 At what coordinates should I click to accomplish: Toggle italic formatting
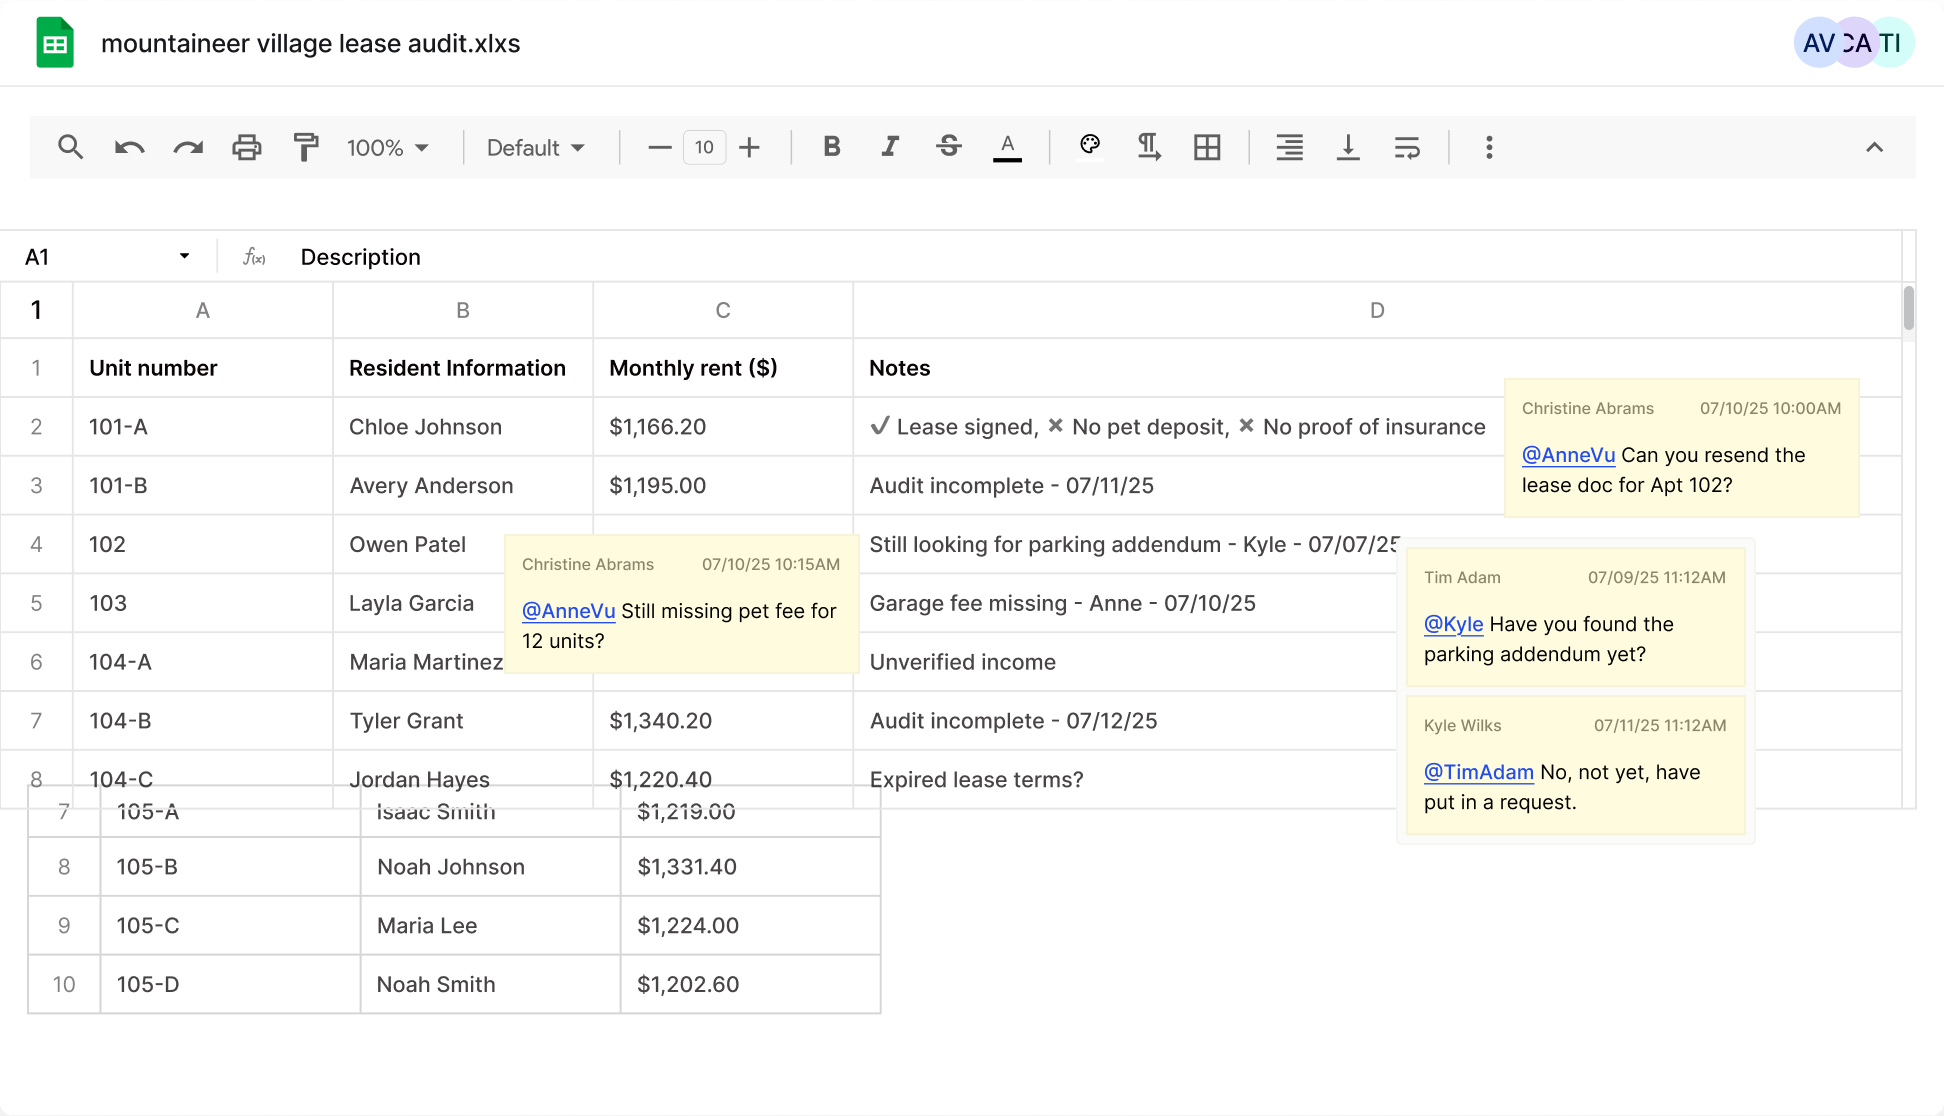(889, 147)
